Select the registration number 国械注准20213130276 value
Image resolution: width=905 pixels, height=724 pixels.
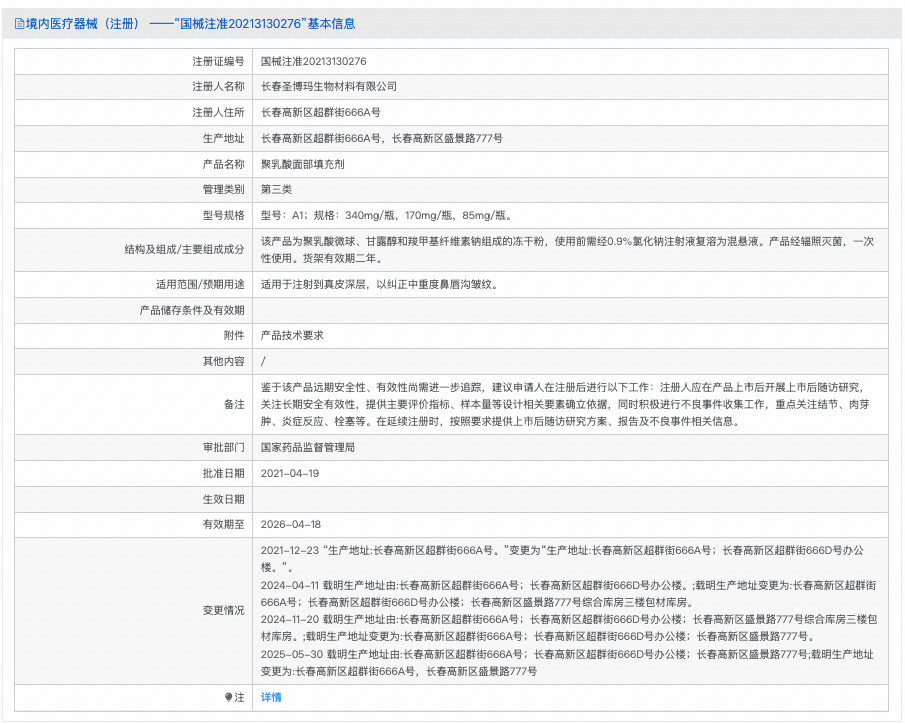click(x=313, y=61)
